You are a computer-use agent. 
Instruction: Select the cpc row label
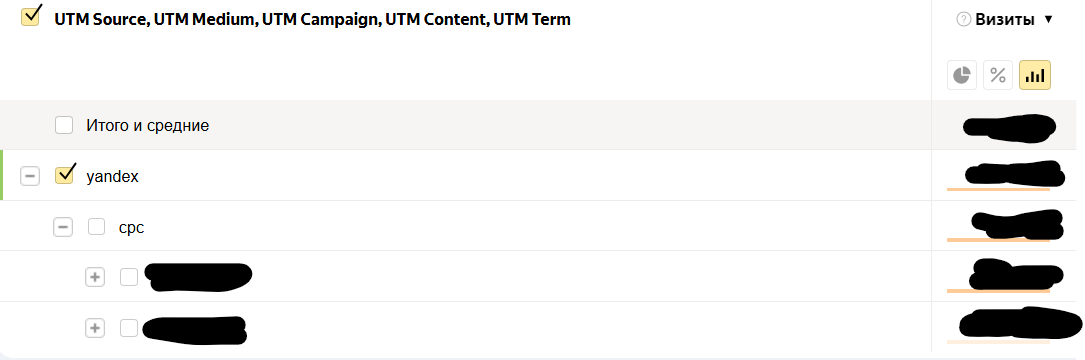tap(131, 227)
